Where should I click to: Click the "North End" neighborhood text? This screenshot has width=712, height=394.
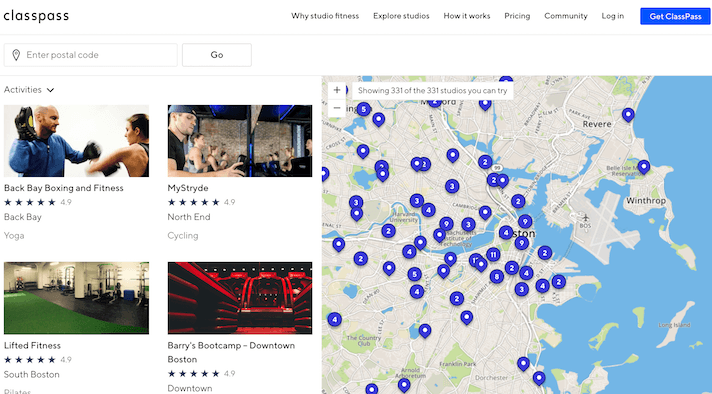click(189, 217)
